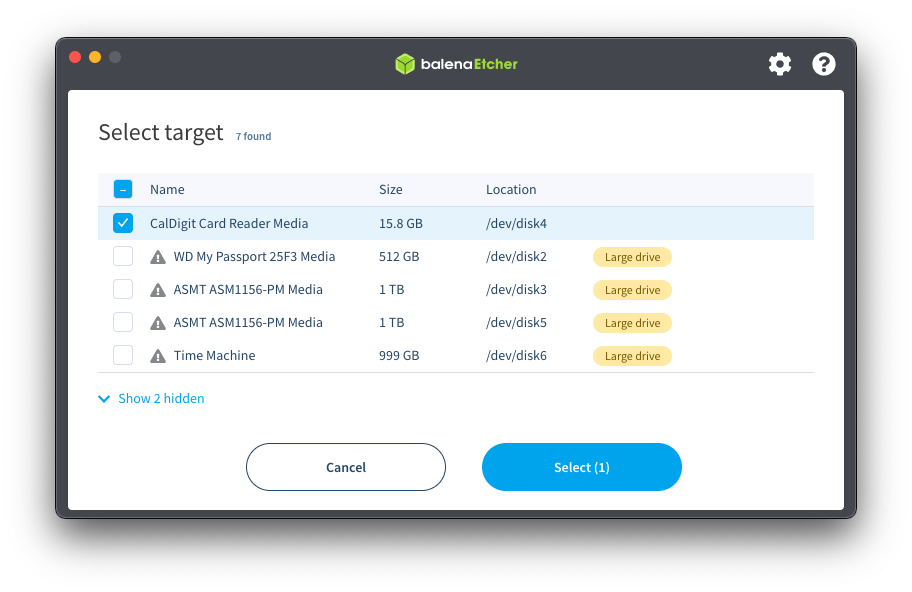This screenshot has height=592, width=912.
Task: Click the Size column header
Action: pyautogui.click(x=390, y=190)
